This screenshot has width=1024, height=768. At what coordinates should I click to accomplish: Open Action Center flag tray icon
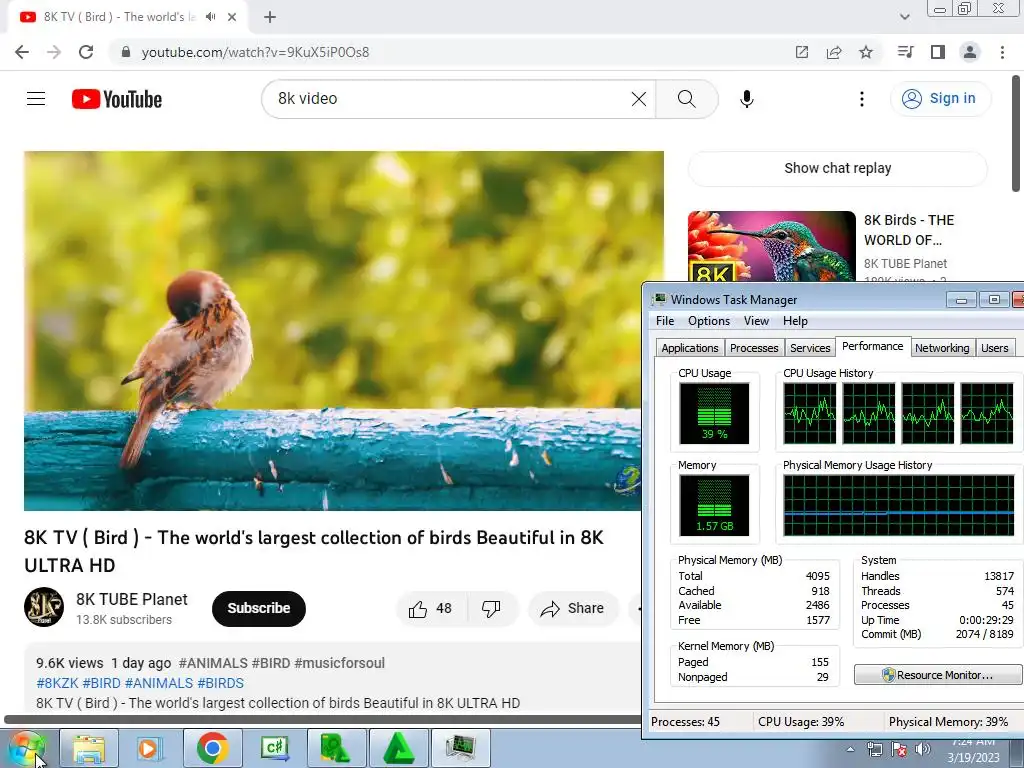pyautogui.click(x=899, y=749)
